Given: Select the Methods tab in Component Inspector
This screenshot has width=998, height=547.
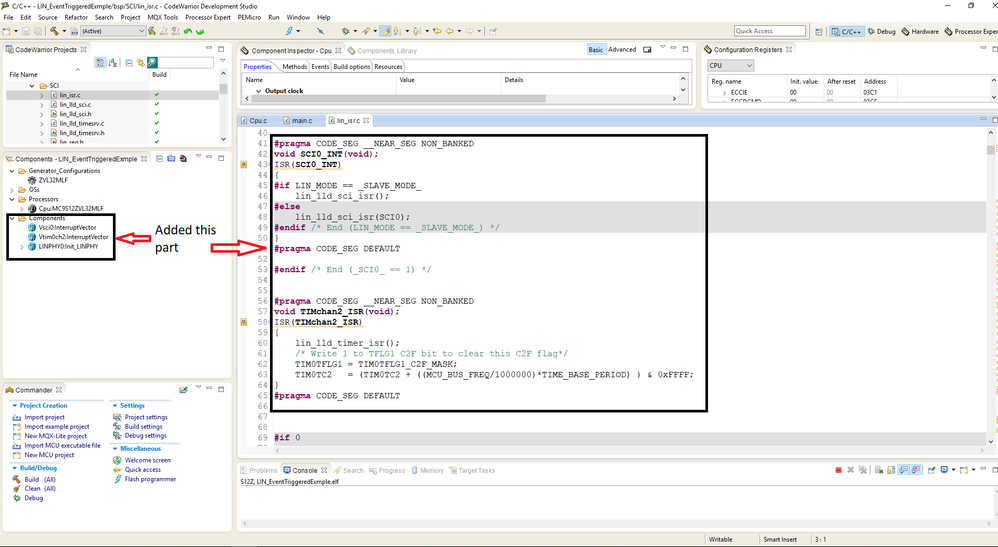Looking at the screenshot, I should coord(295,66).
